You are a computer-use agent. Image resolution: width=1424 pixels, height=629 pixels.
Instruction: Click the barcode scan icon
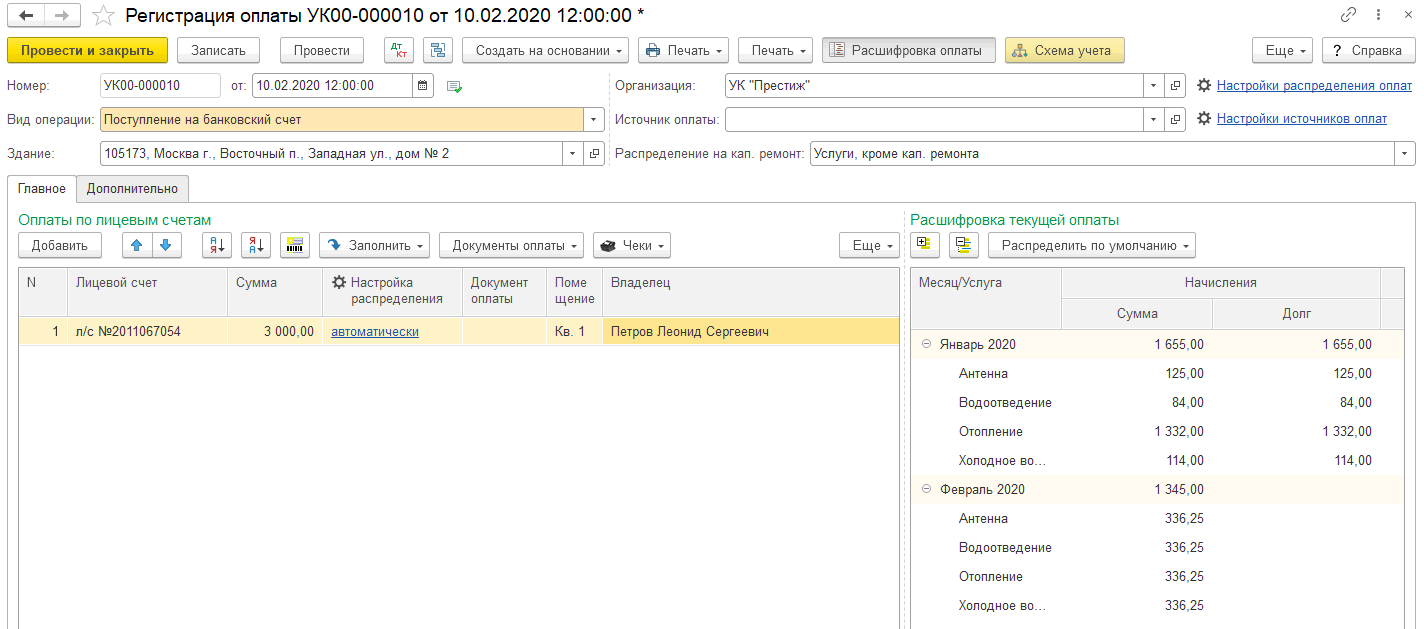[295, 245]
